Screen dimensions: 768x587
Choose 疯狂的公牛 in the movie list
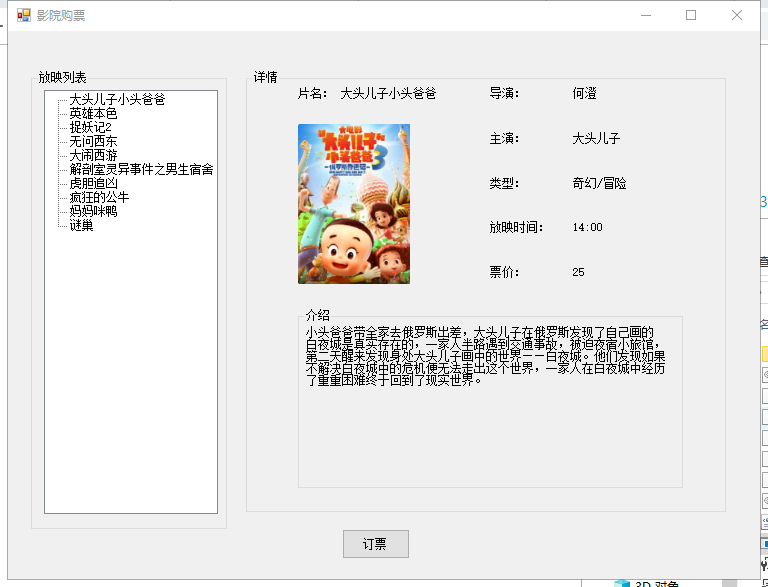99,197
